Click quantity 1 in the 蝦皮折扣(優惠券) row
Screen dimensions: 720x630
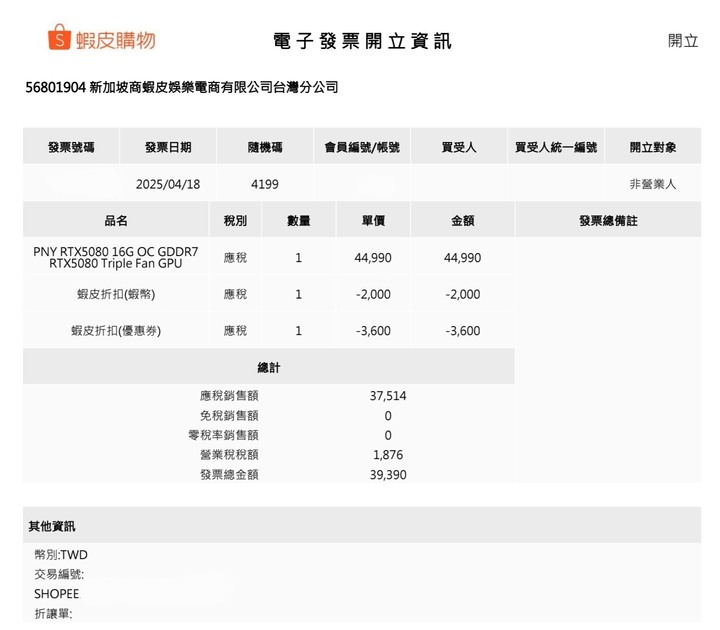click(x=298, y=331)
